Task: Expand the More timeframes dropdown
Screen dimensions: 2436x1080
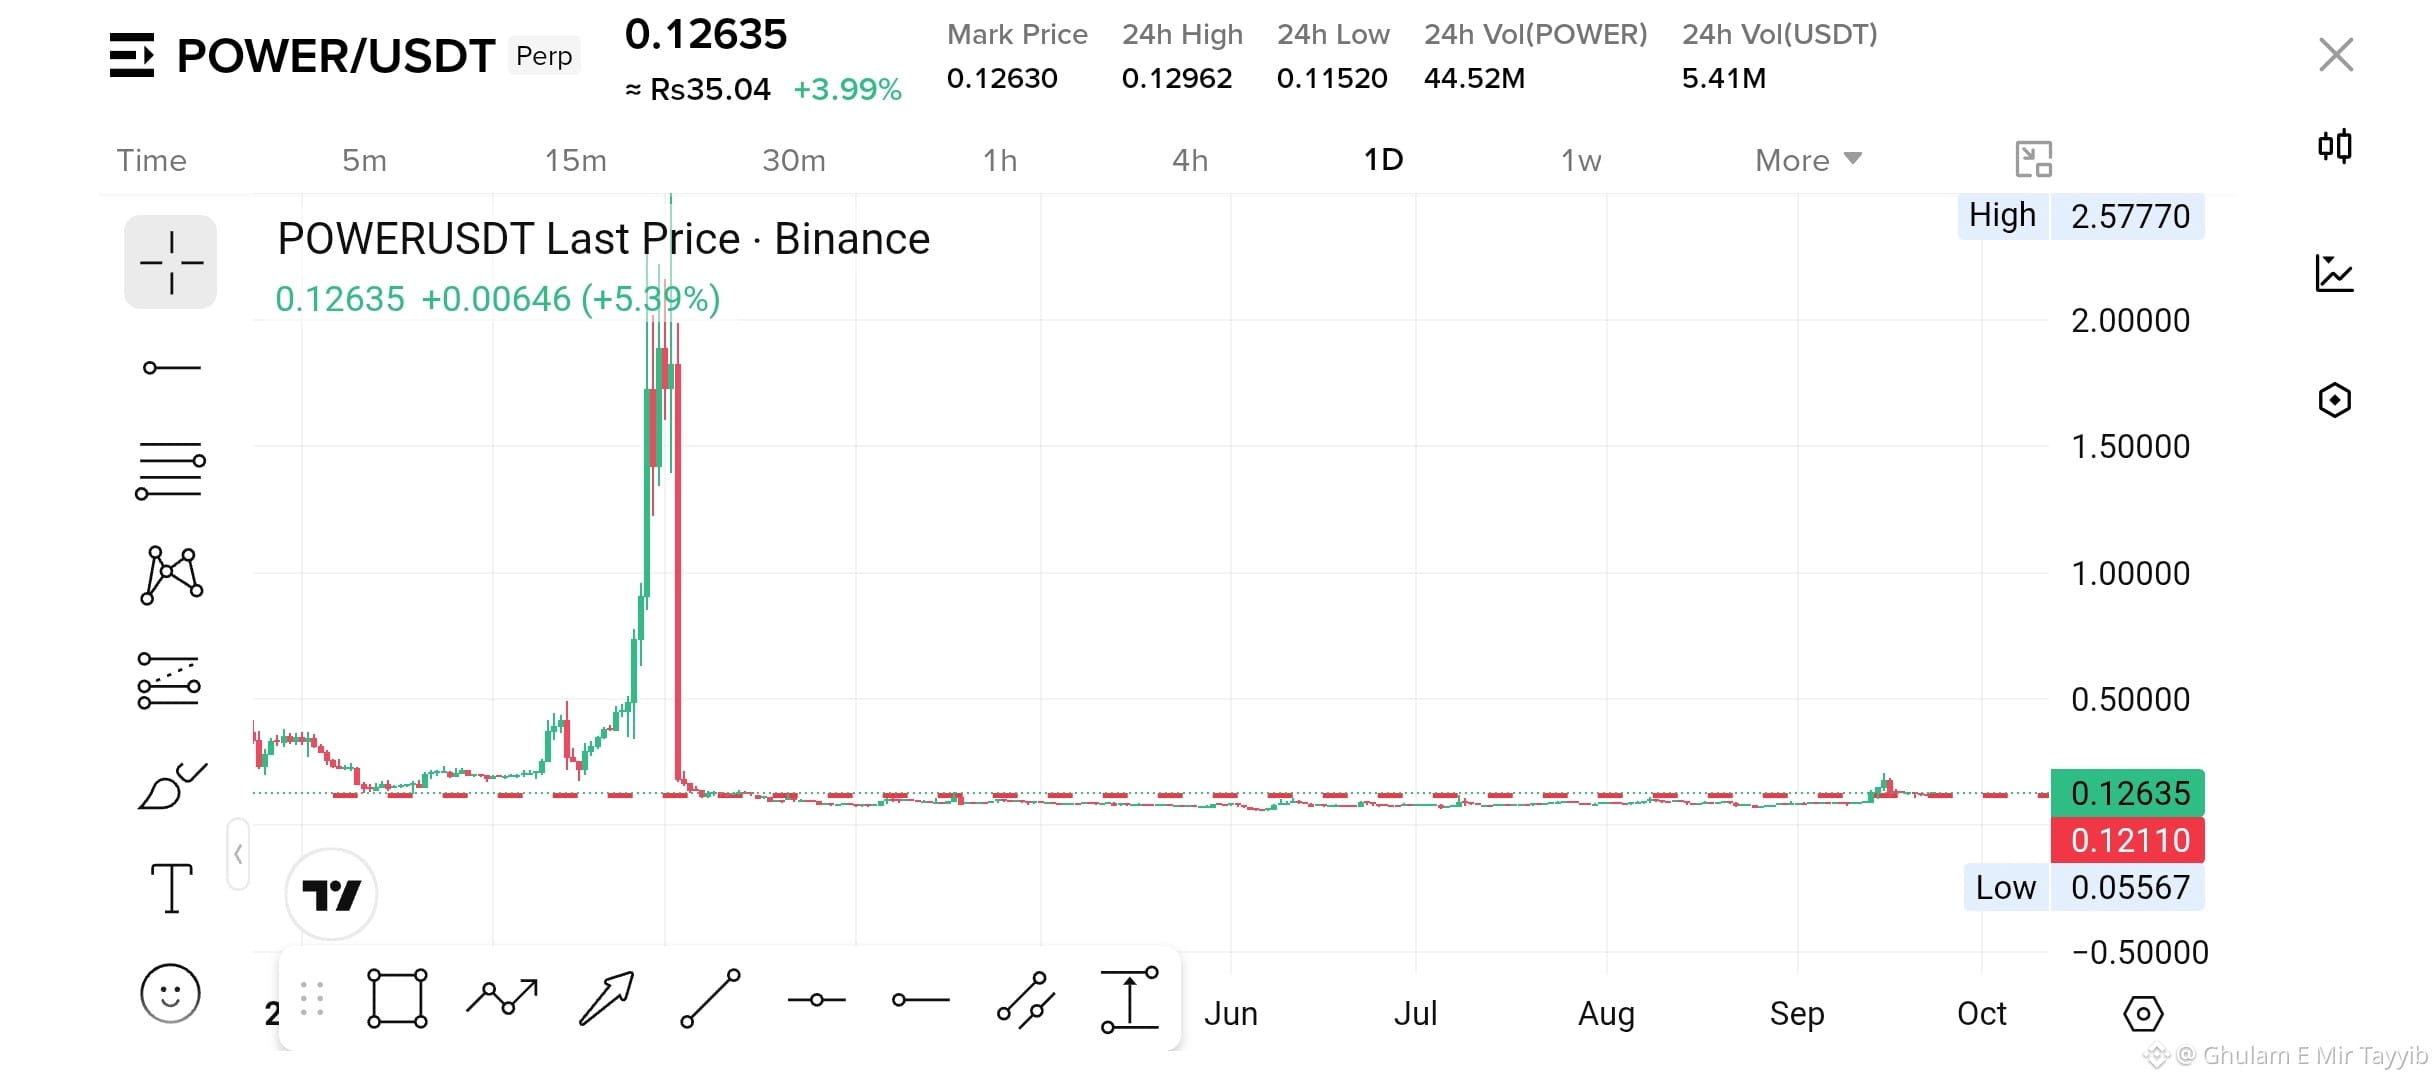Action: (1808, 160)
